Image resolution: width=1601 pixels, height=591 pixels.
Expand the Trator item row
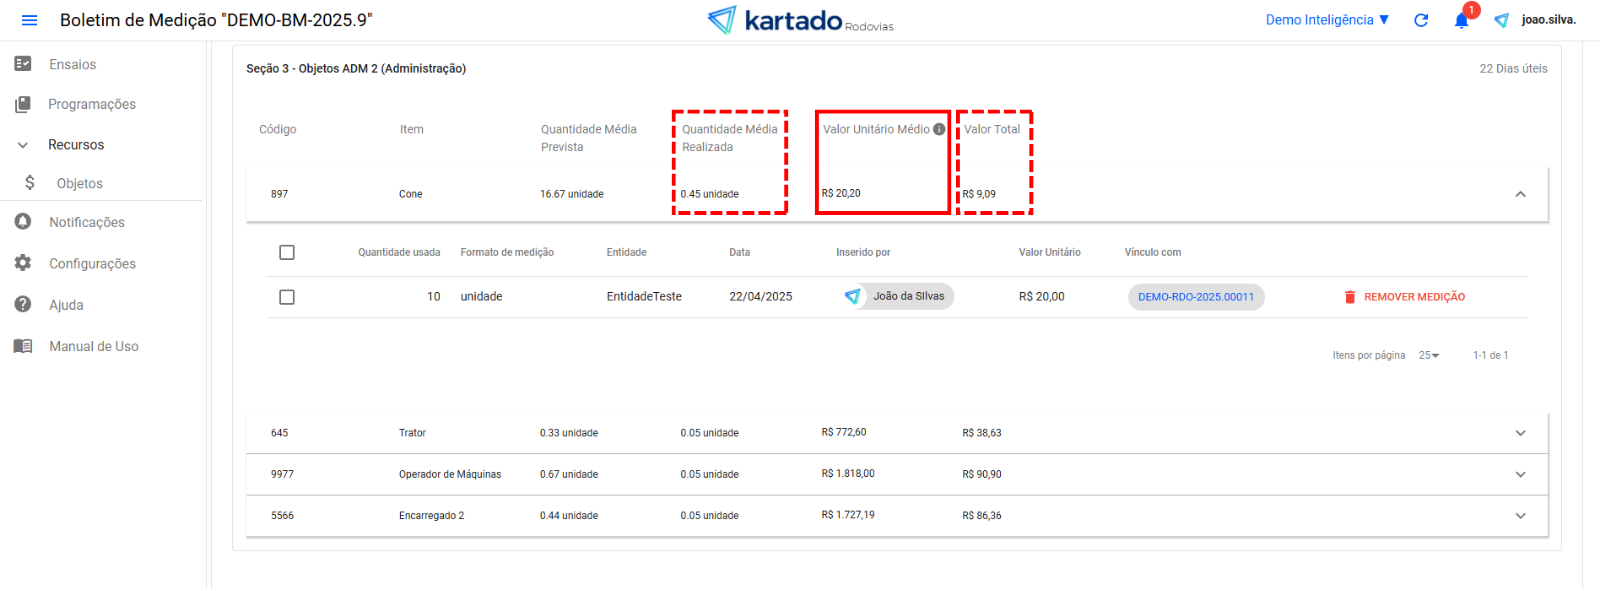coord(1520,433)
